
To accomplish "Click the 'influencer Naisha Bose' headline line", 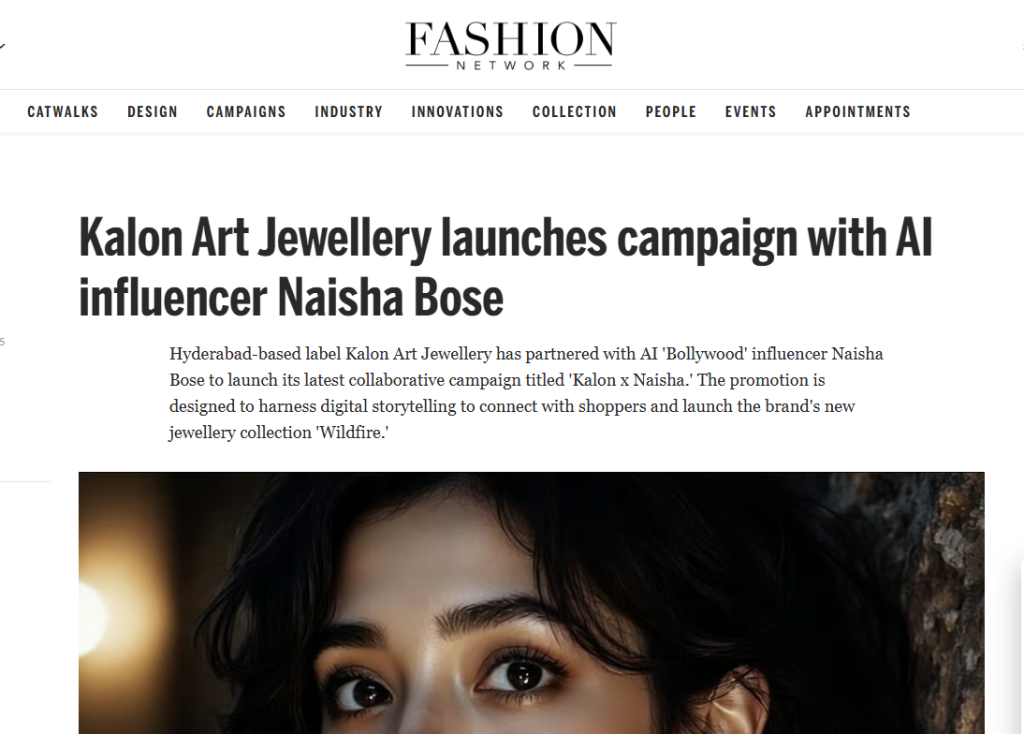I will click(x=291, y=298).
